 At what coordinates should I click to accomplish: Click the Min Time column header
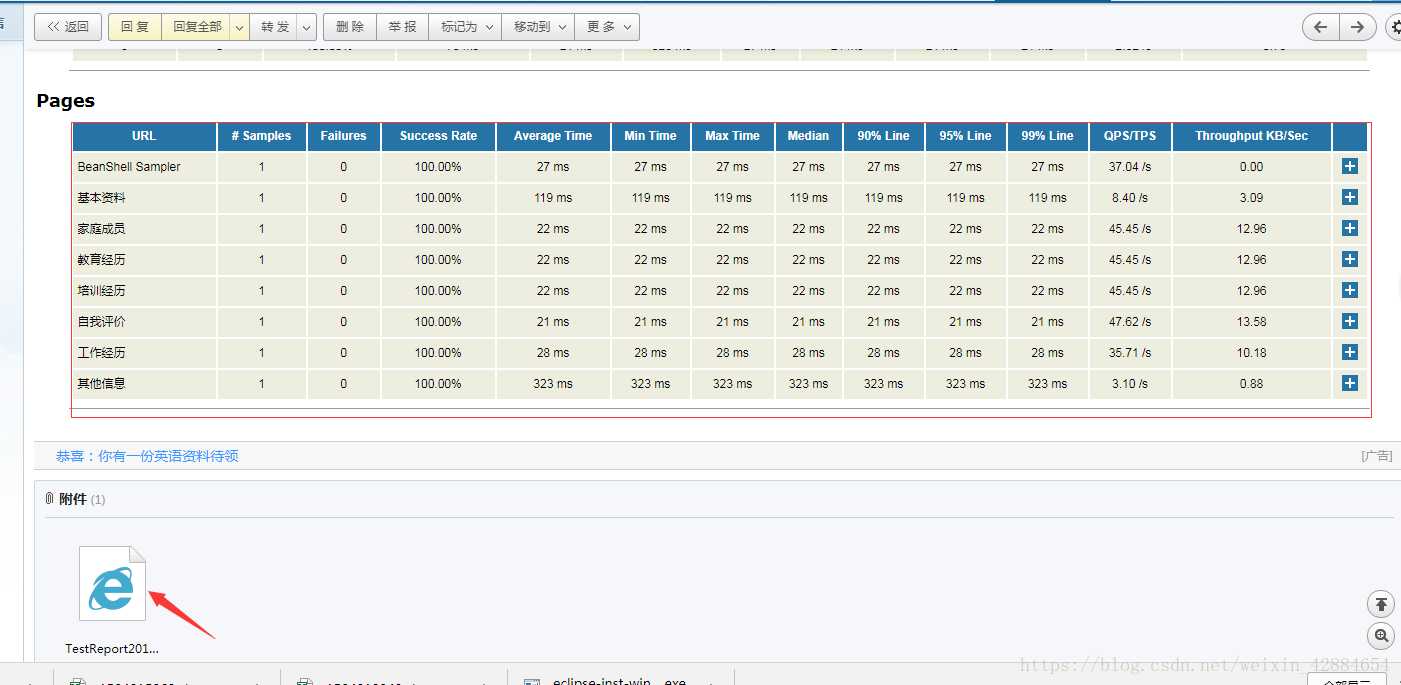(650, 136)
